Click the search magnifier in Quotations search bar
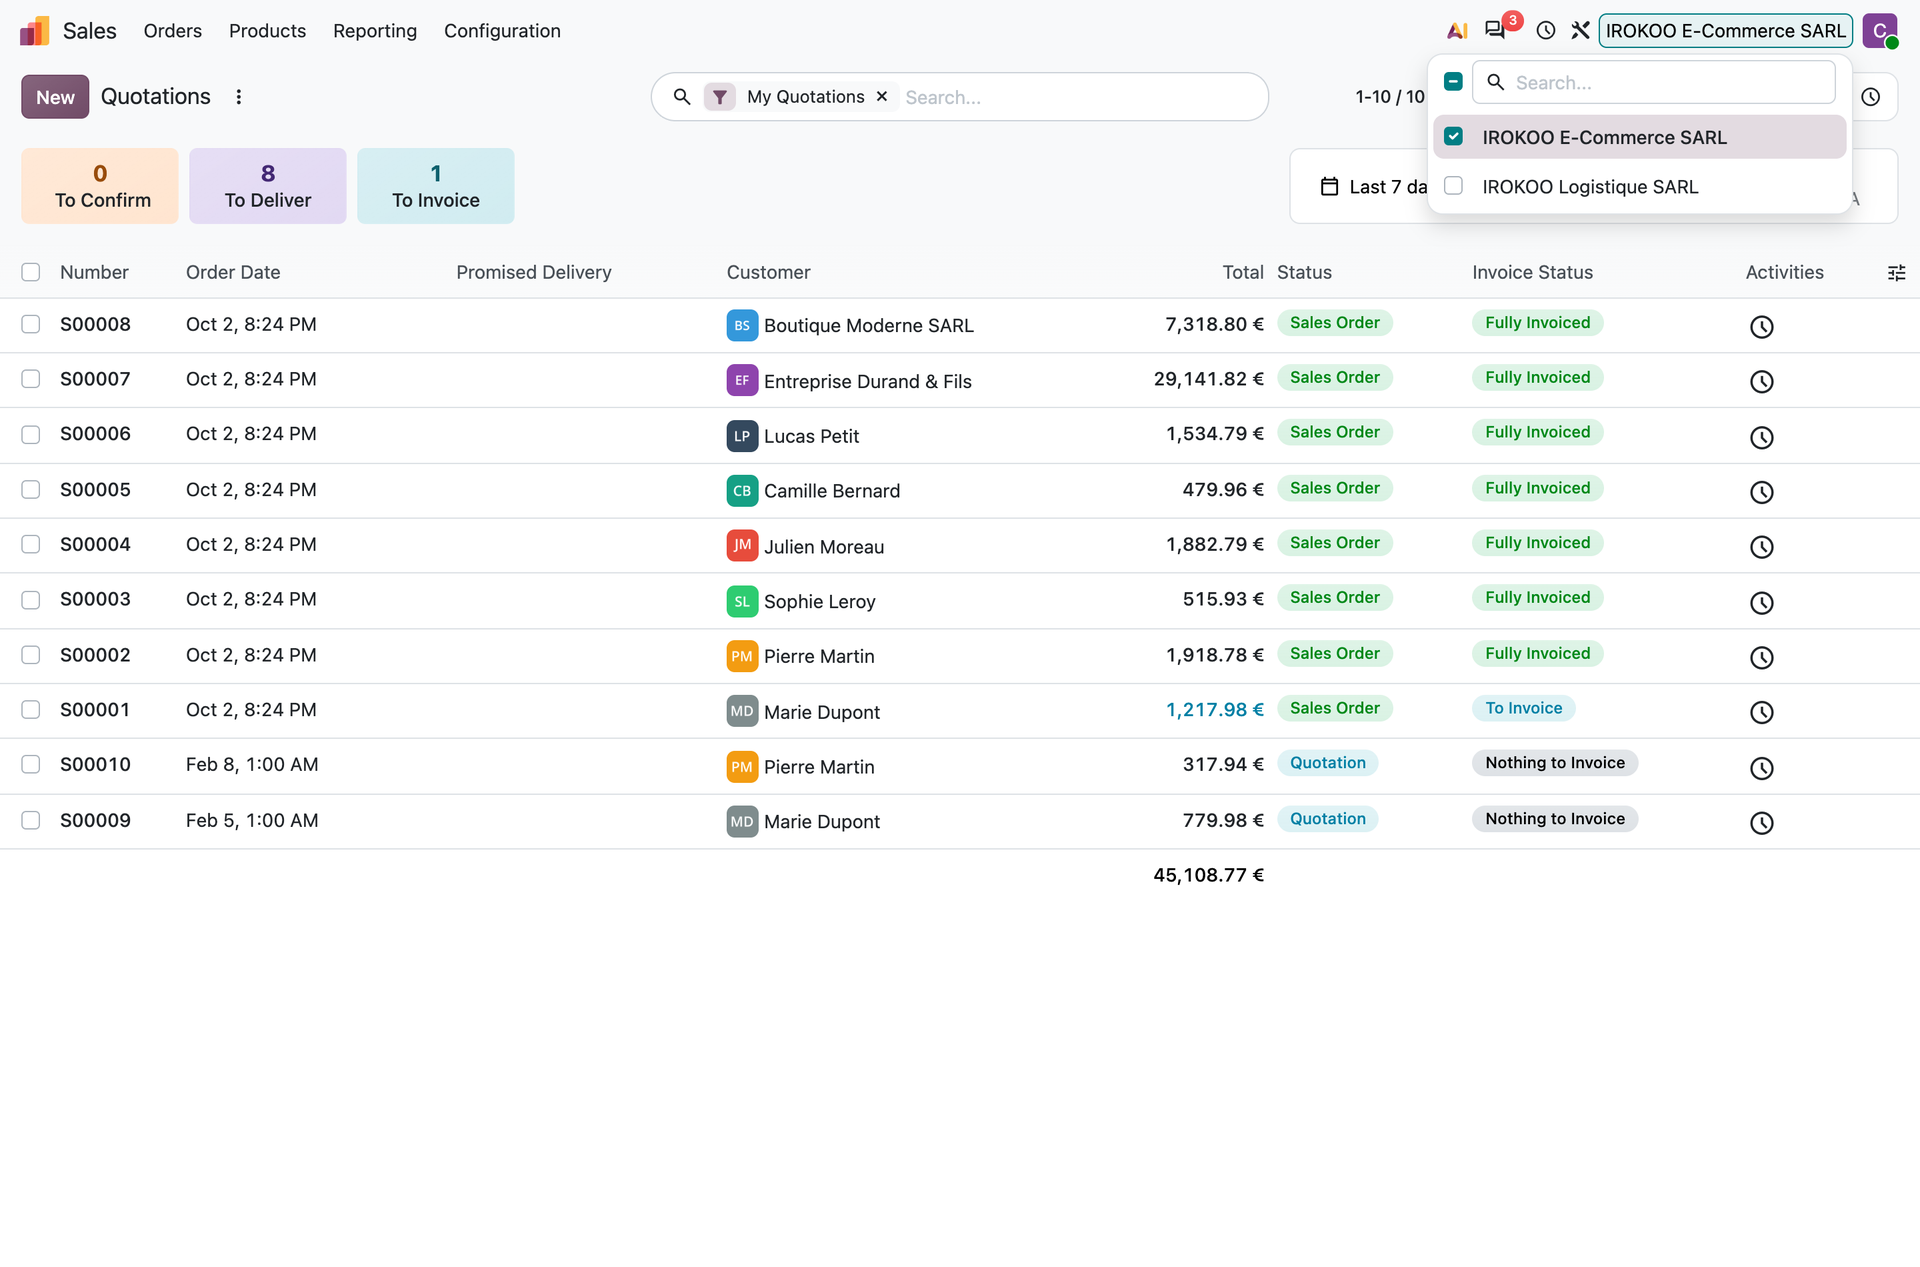 coord(682,97)
